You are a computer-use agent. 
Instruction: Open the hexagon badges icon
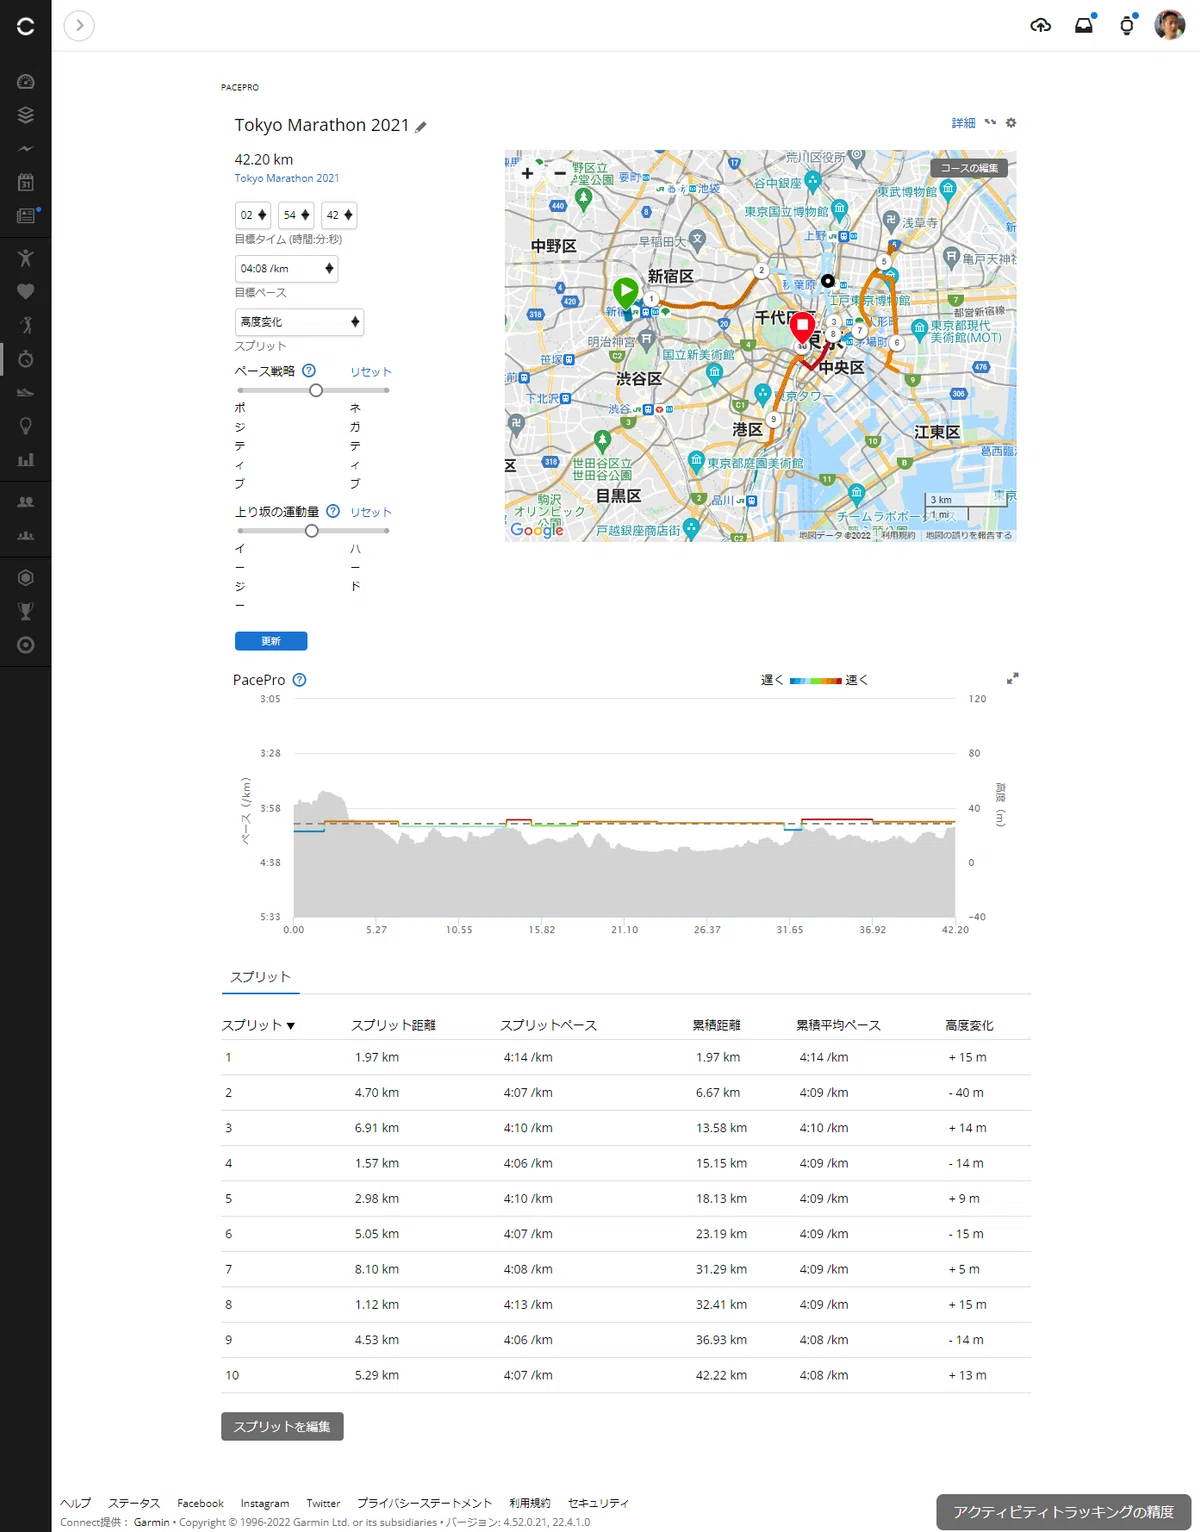[x=26, y=578]
